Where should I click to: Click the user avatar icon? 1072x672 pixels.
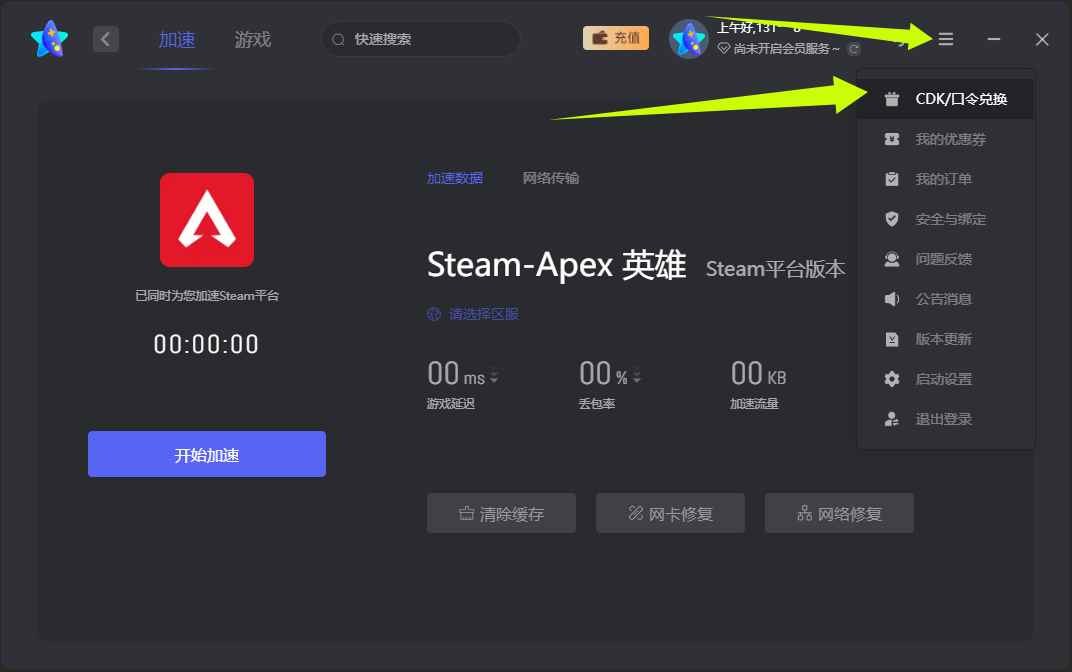pyautogui.click(x=688, y=39)
